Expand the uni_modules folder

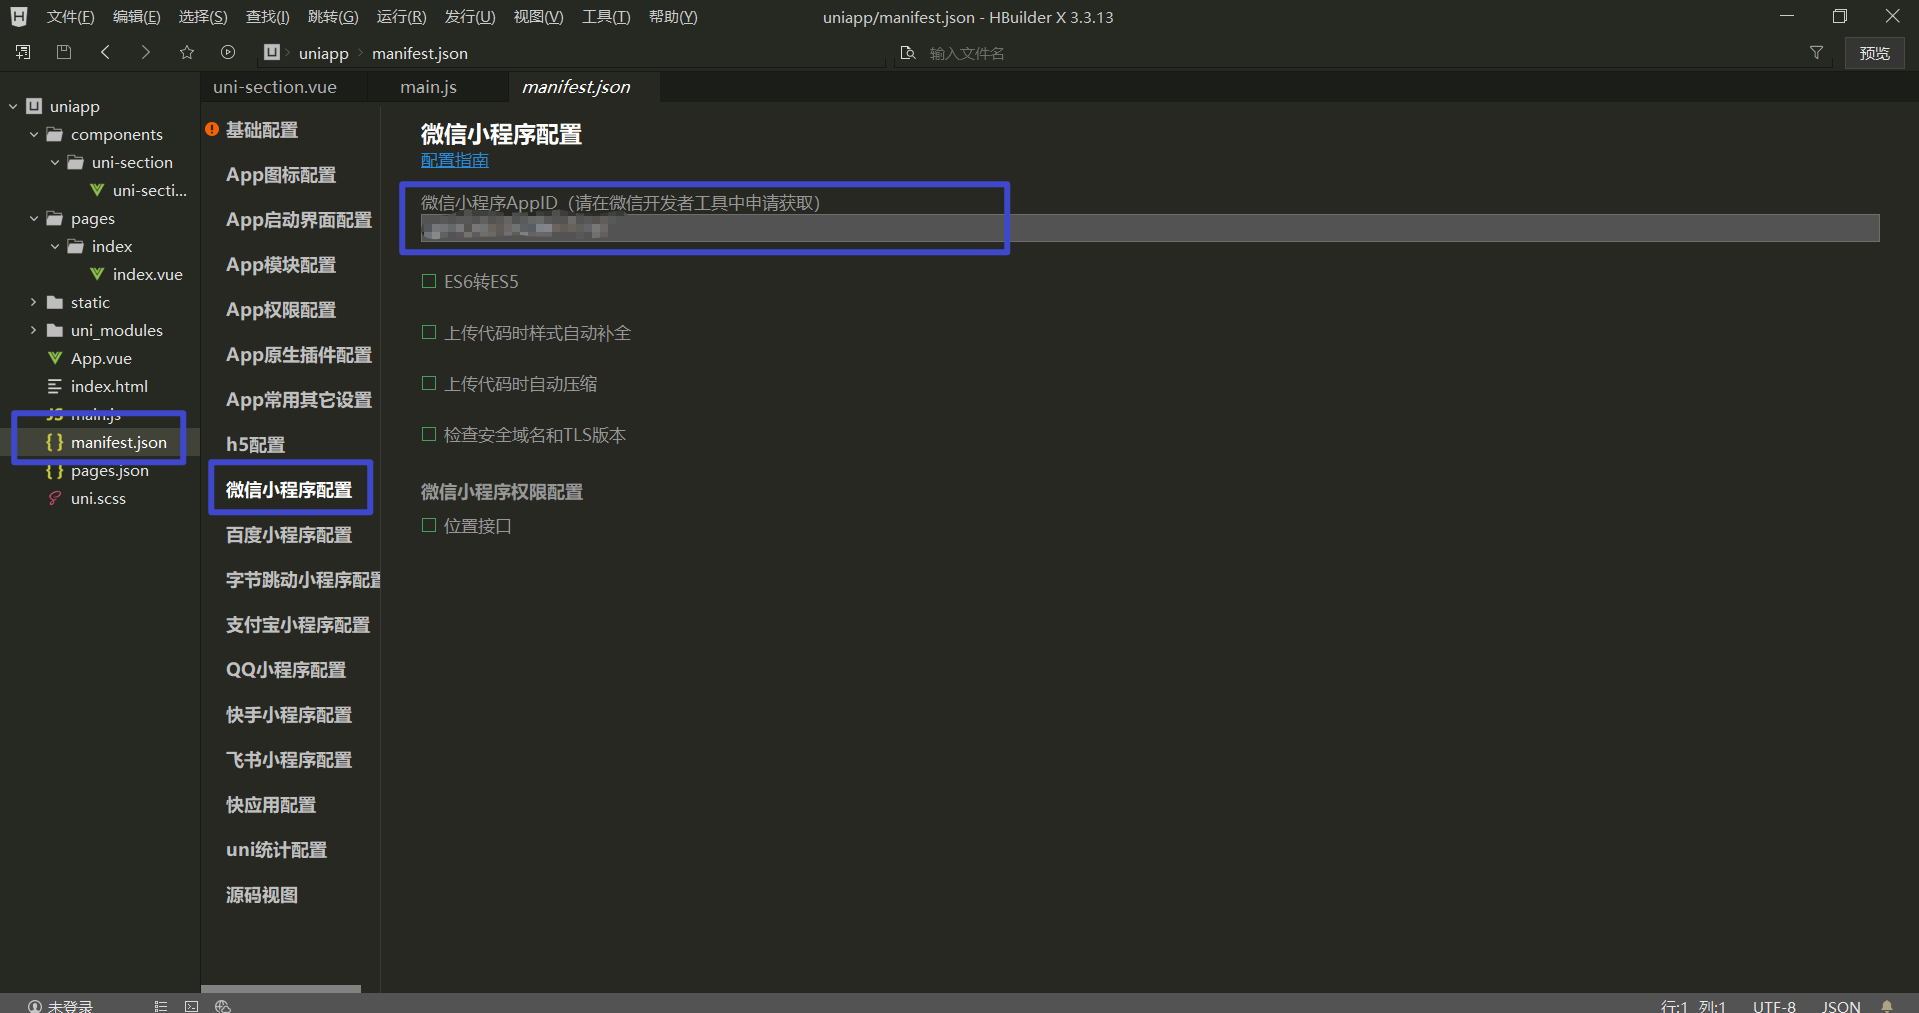pyautogui.click(x=34, y=330)
